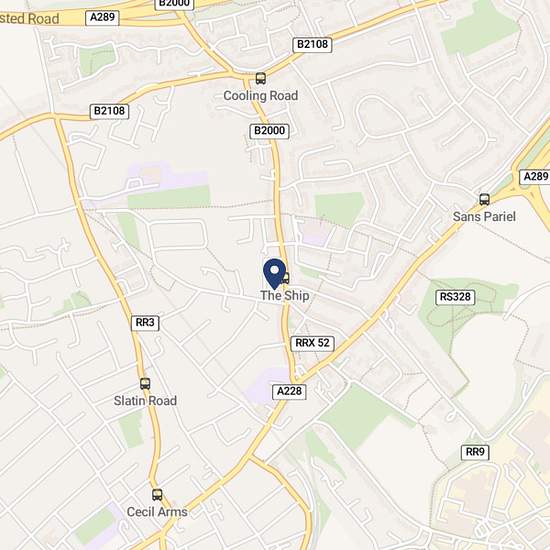This screenshot has width=550, height=550.
Task: Click the blue location pin marker
Action: [274, 274]
